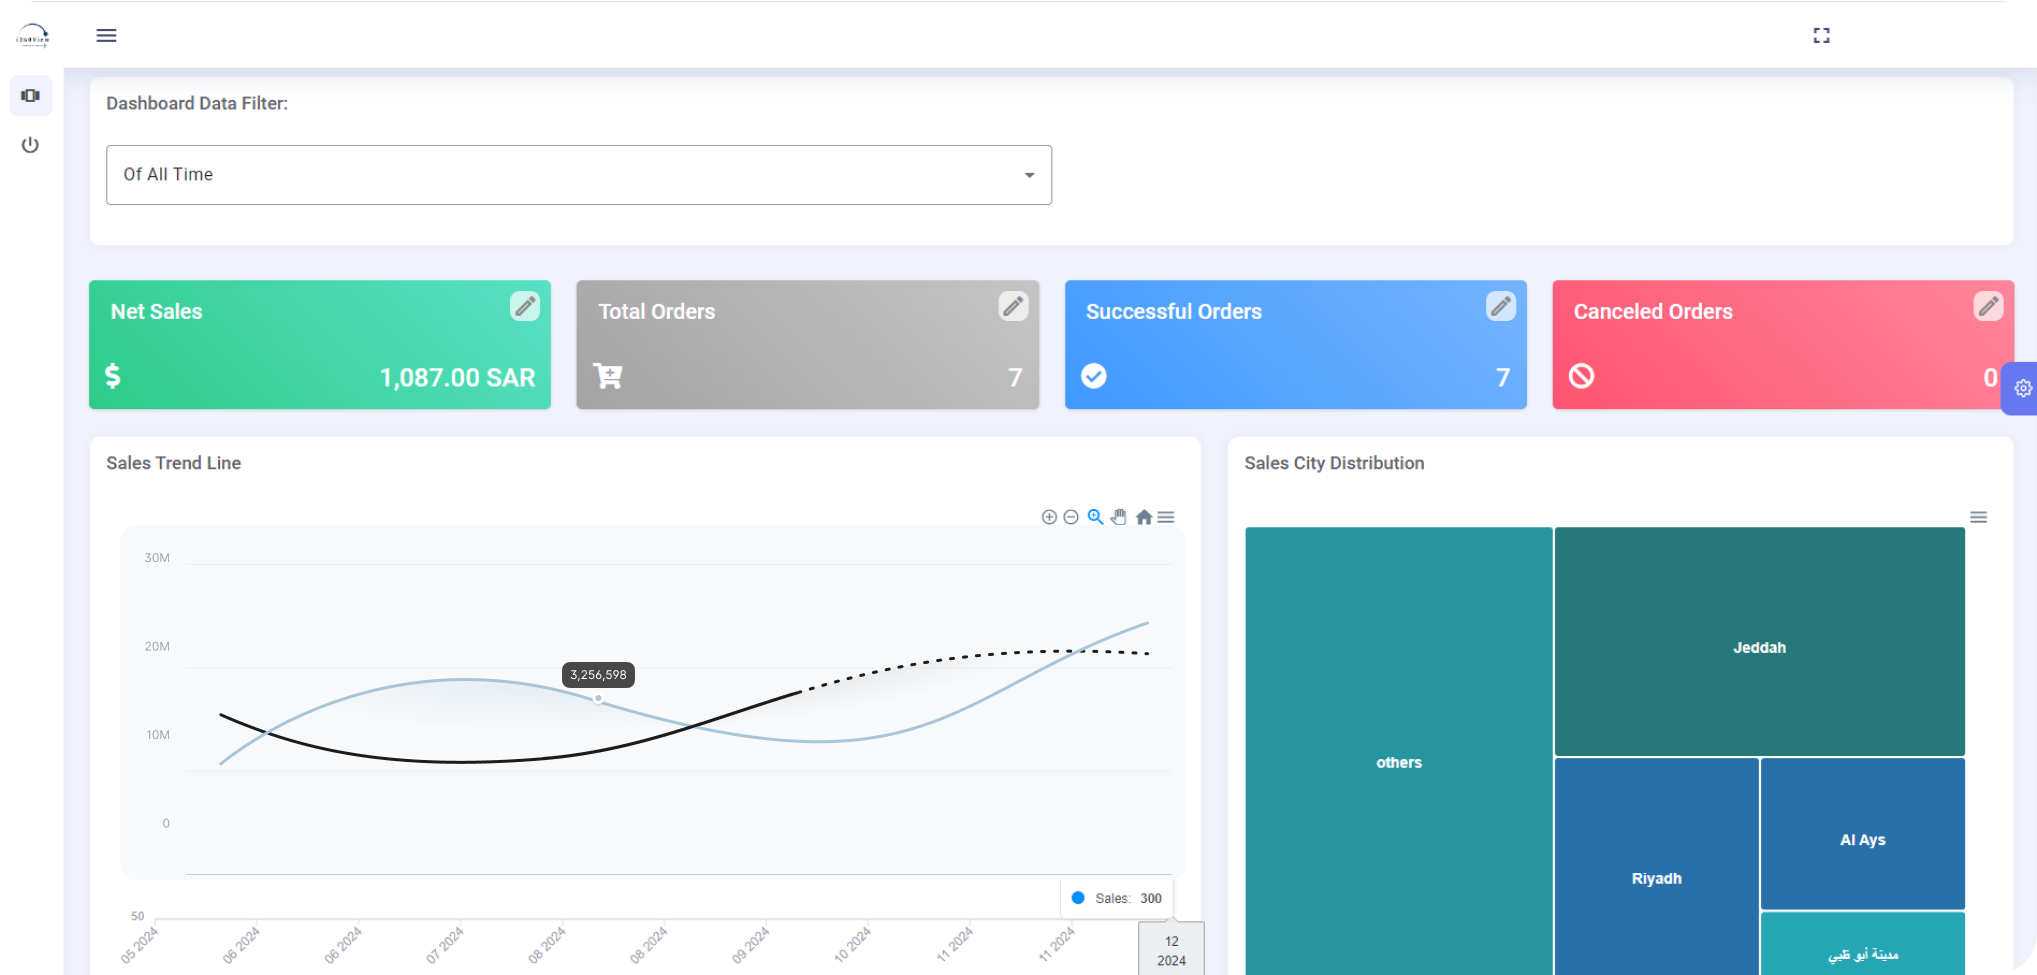Reset chart zoom with home icon
The image size is (2037, 975).
click(1144, 517)
